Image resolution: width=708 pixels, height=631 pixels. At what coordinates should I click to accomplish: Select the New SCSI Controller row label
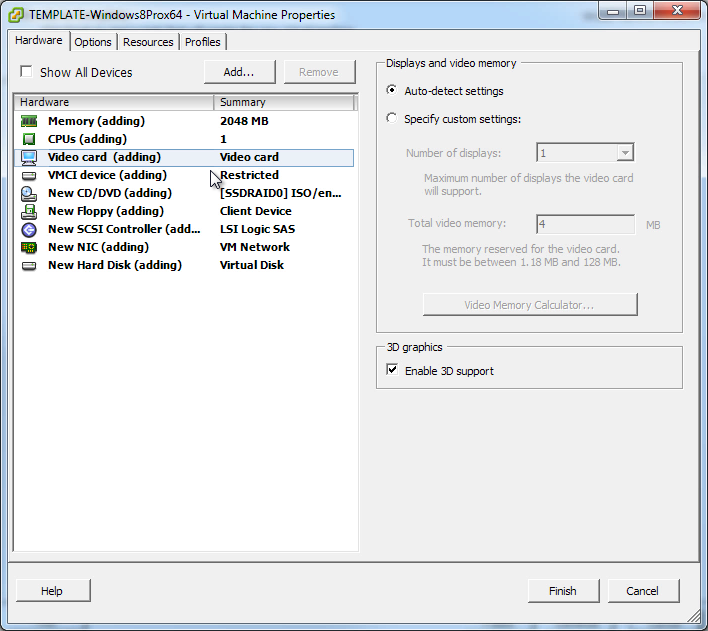point(124,229)
